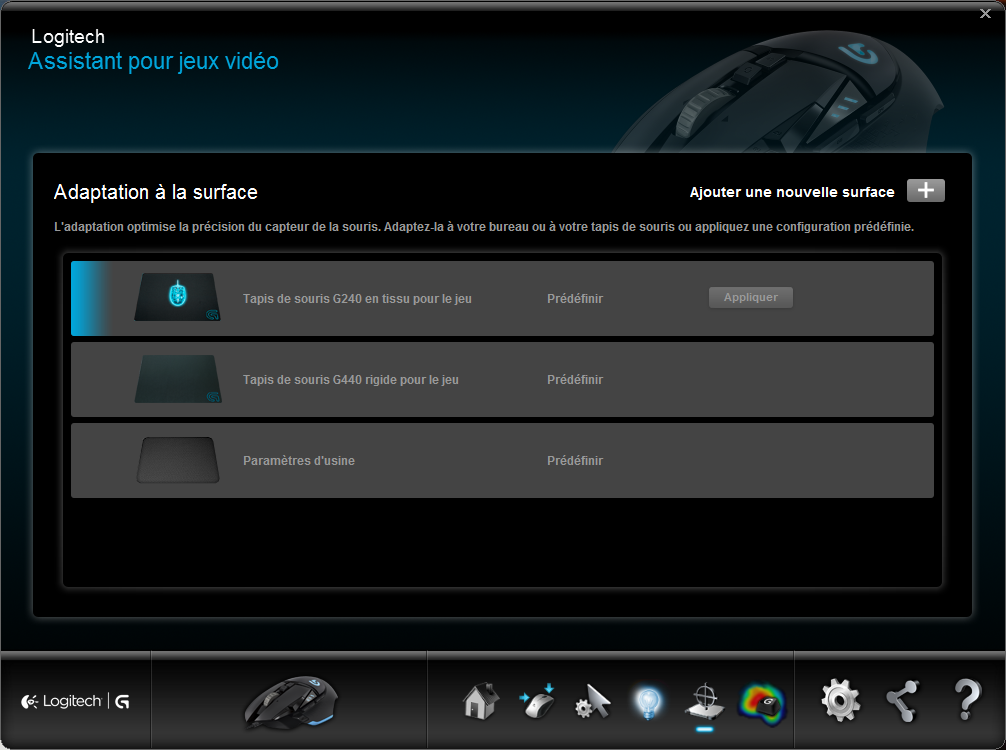Image resolution: width=1006 pixels, height=750 pixels.
Task: Click 'Assistant pour jeux vidéo' title
Action: [153, 61]
